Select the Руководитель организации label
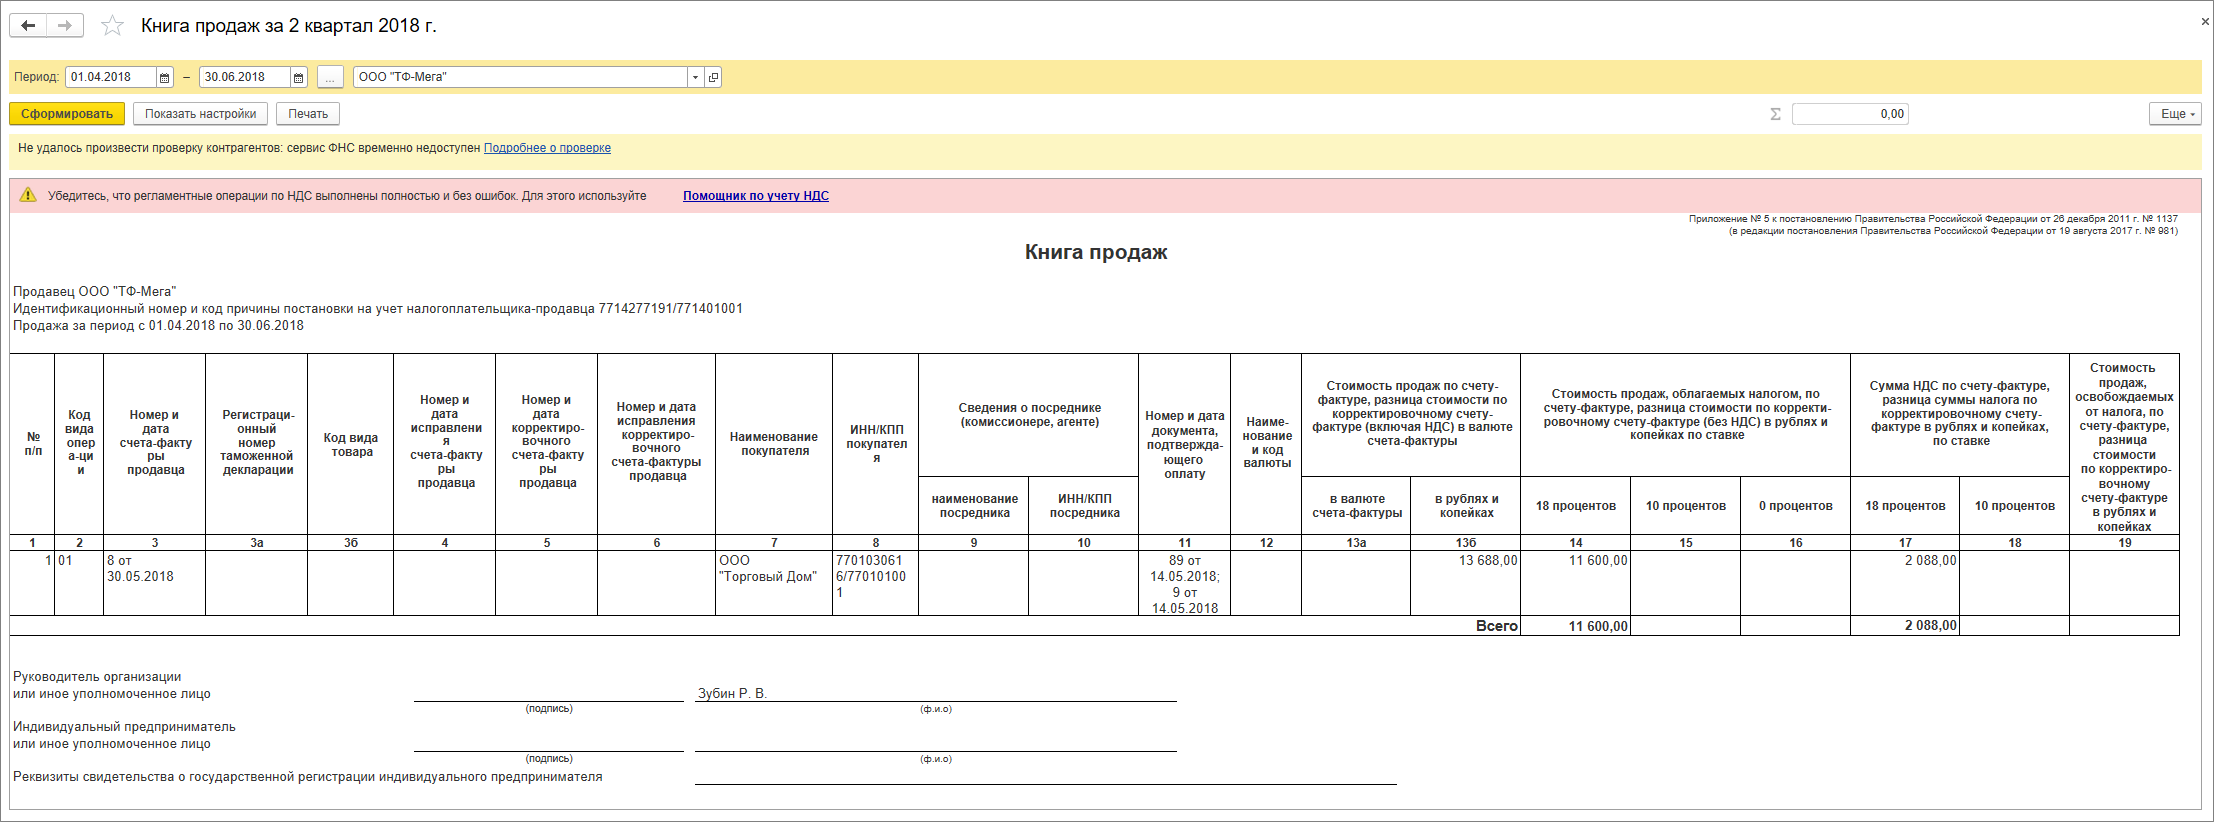 click(97, 677)
